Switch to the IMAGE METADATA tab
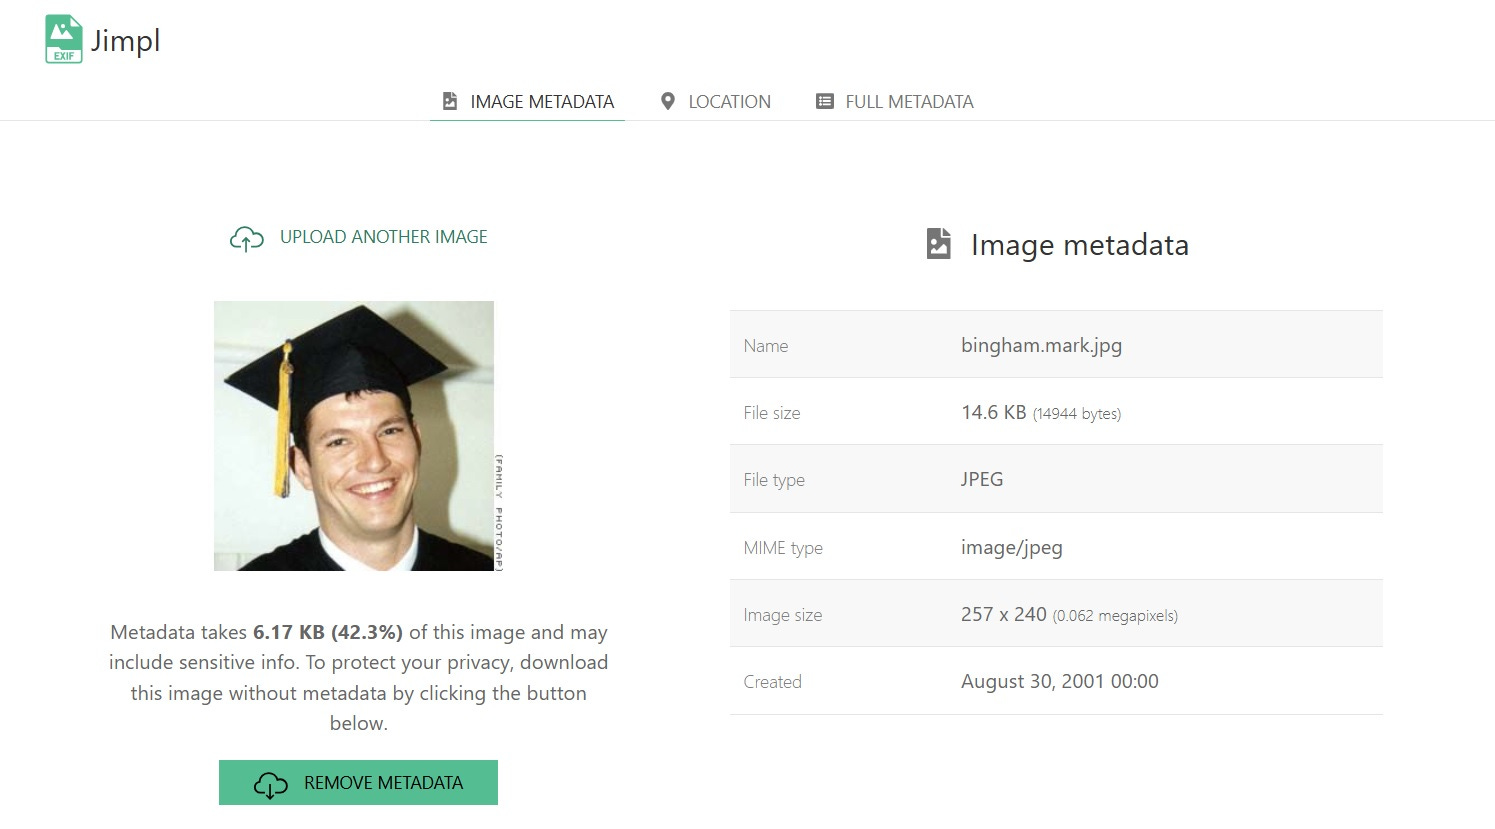Viewport: 1495px width, 829px height. click(528, 101)
